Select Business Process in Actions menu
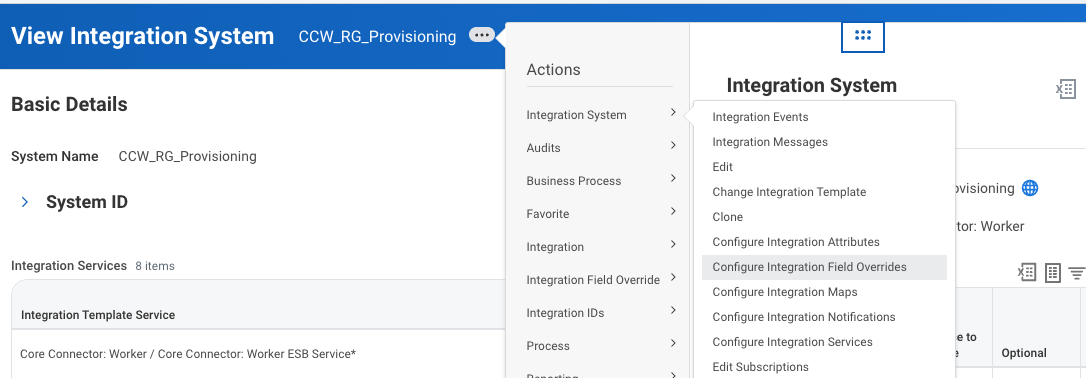The height and width of the screenshot is (378, 1086). [x=573, y=181]
